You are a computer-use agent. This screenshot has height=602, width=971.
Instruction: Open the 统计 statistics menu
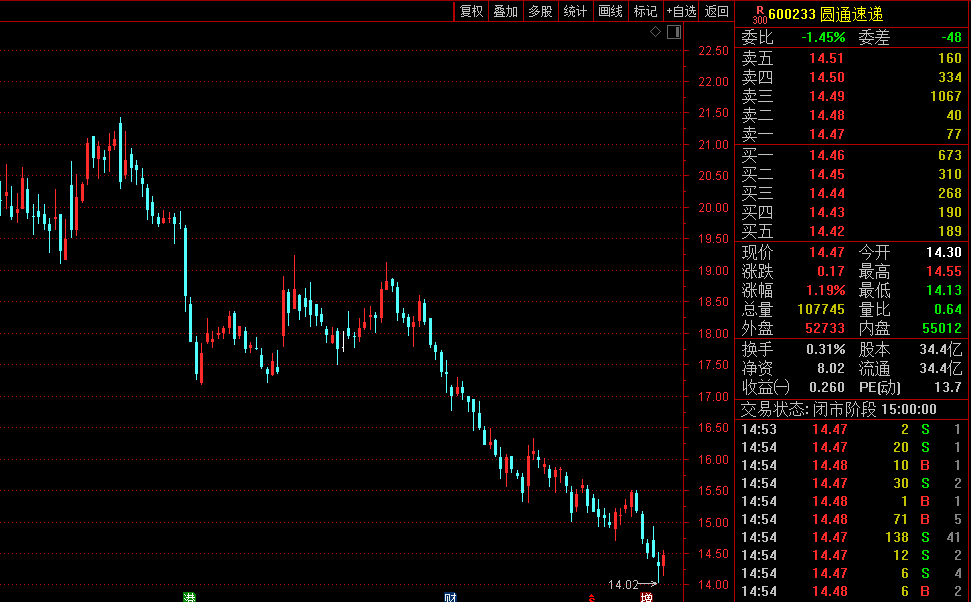tap(575, 11)
